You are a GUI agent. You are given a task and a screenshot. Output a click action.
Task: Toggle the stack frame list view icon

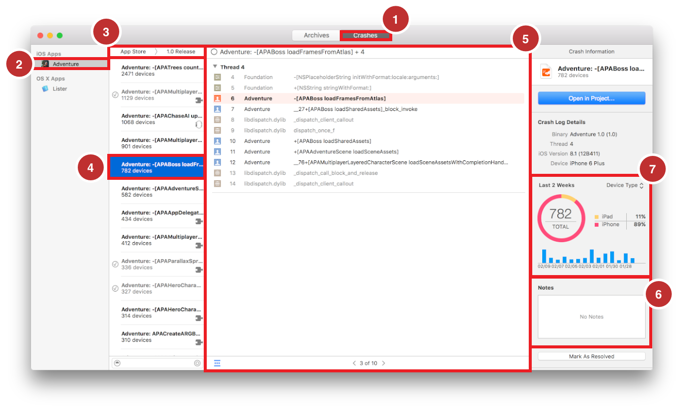pos(217,363)
